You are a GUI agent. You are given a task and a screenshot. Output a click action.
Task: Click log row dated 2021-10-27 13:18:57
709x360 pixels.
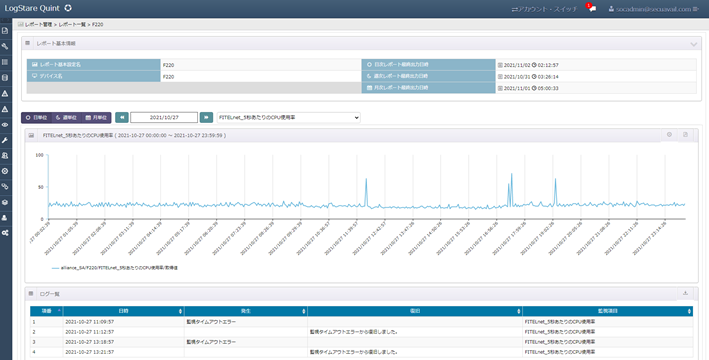361,342
